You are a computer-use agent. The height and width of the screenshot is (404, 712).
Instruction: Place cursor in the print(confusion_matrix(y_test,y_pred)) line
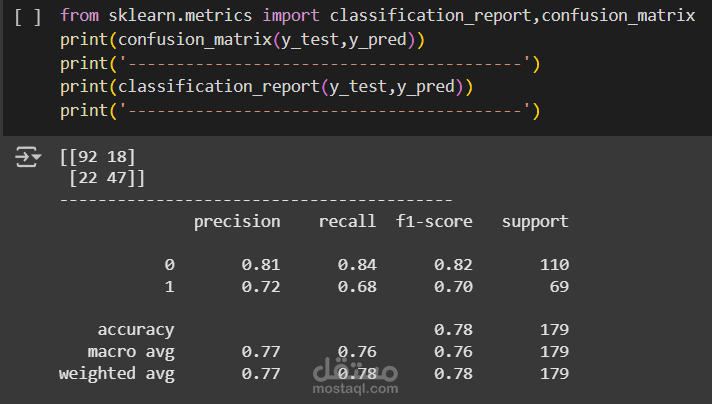point(242,40)
